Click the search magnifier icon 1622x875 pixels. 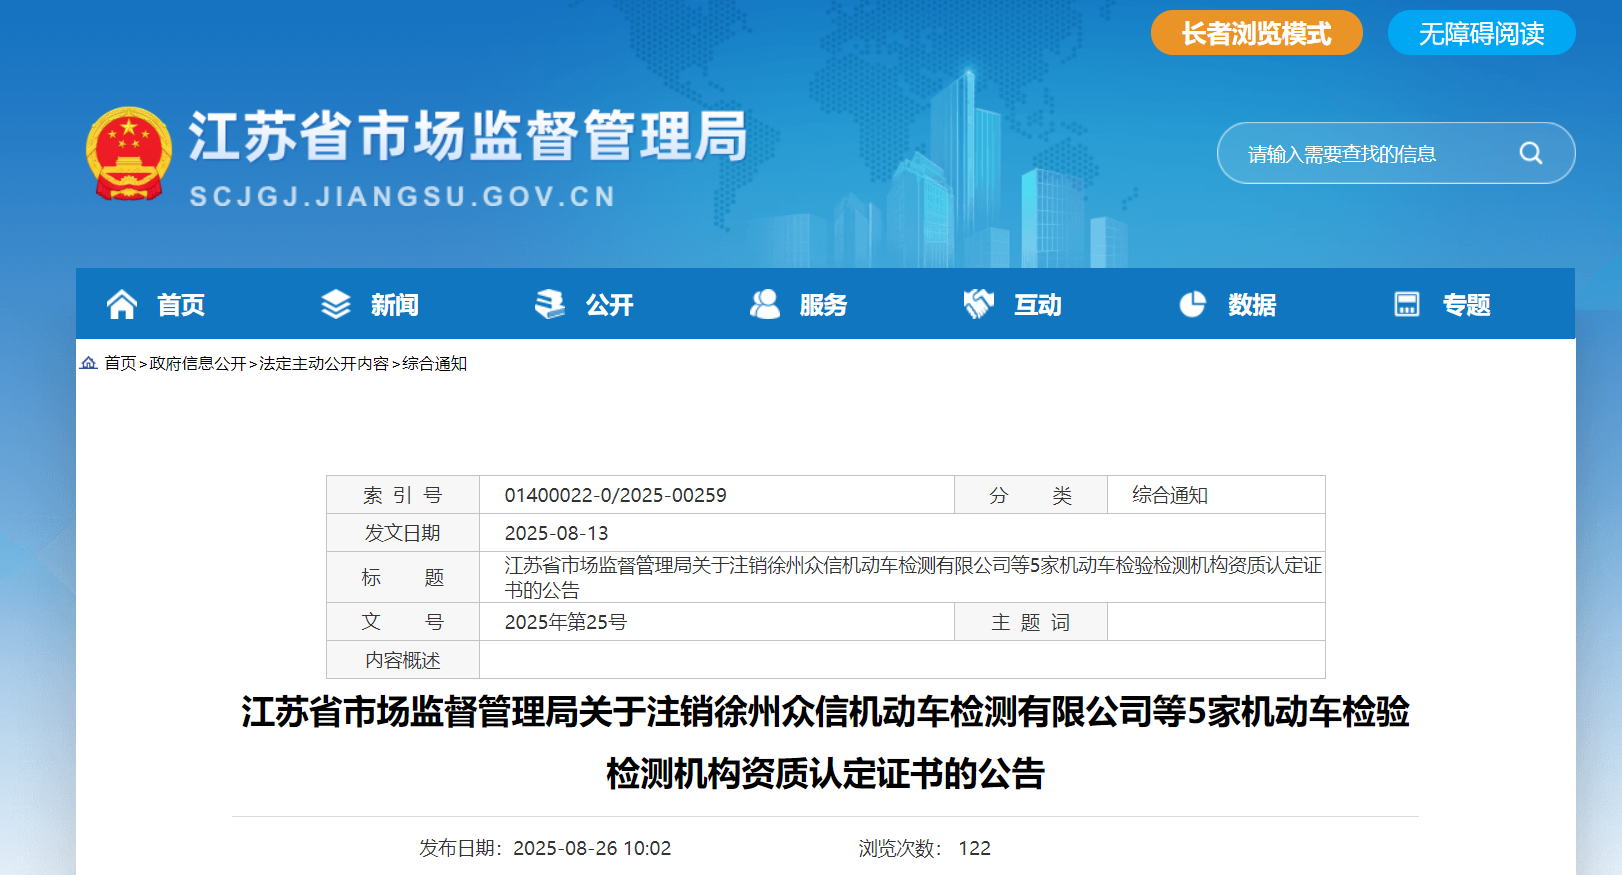[x=1531, y=153]
